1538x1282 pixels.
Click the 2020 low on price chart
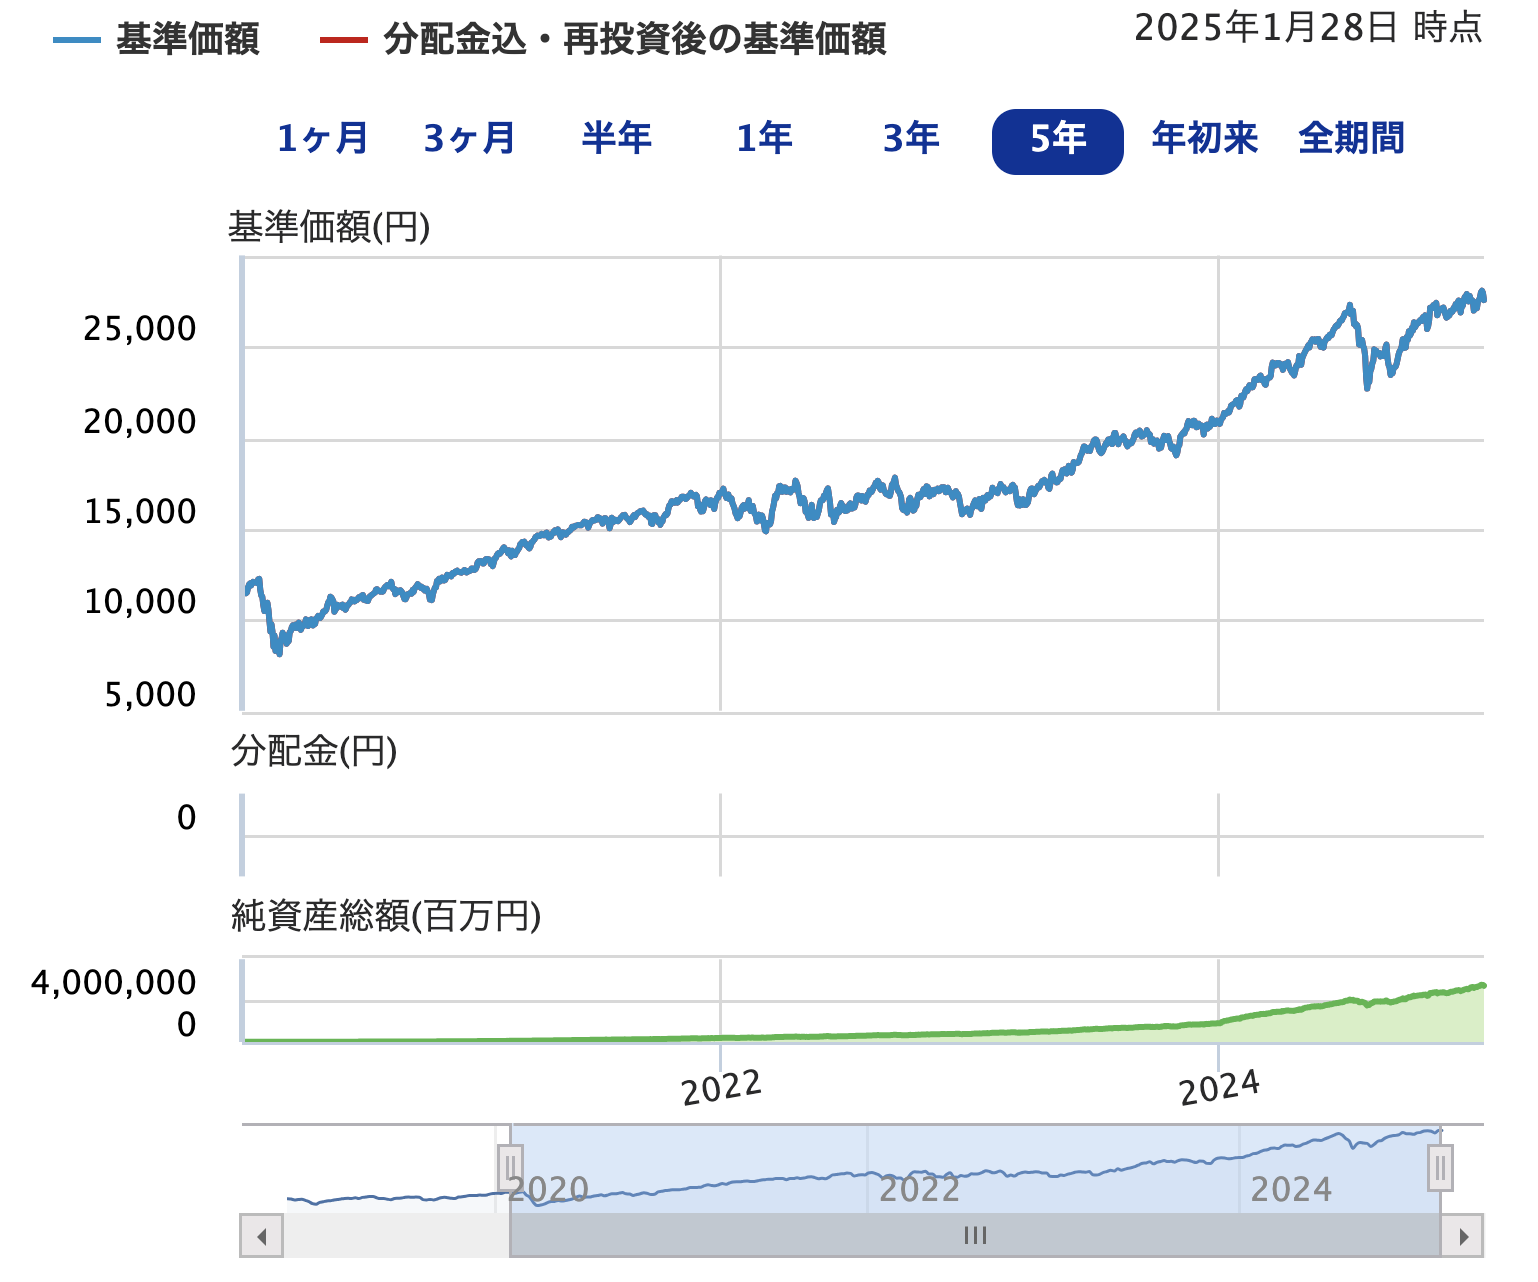point(278,650)
